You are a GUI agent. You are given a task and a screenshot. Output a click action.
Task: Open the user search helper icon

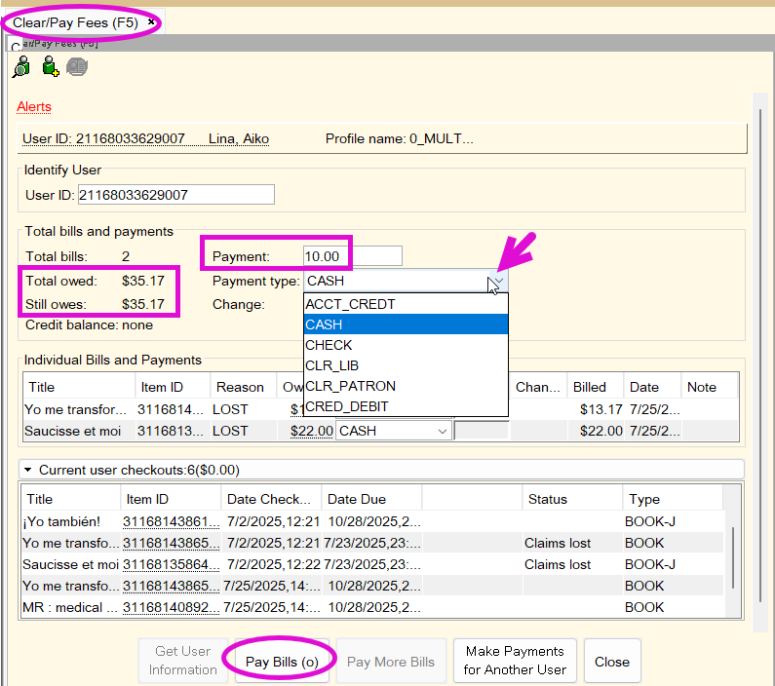22,67
